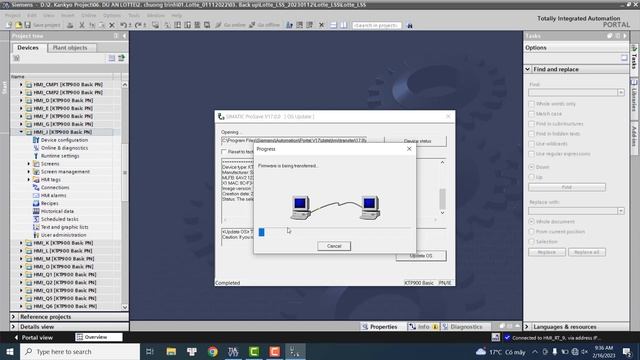Expand HMI_D [KTP900 Basic PN] node
The image size is (640, 360).
(21, 100)
